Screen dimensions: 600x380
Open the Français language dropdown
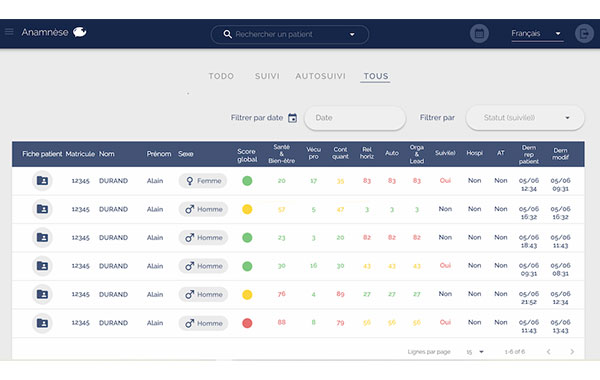[x=537, y=34]
